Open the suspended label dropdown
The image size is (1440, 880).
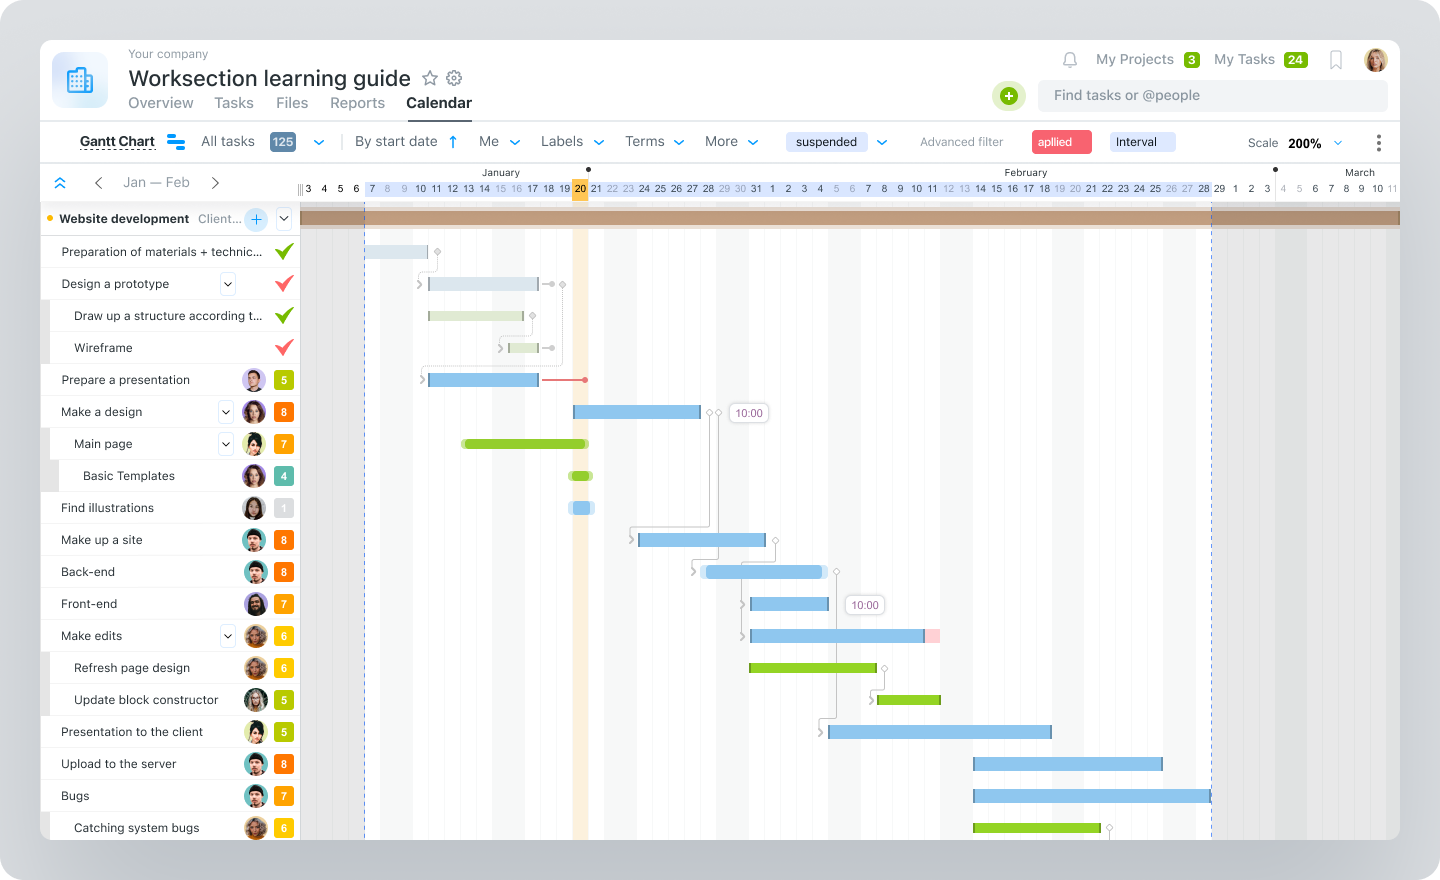881,141
